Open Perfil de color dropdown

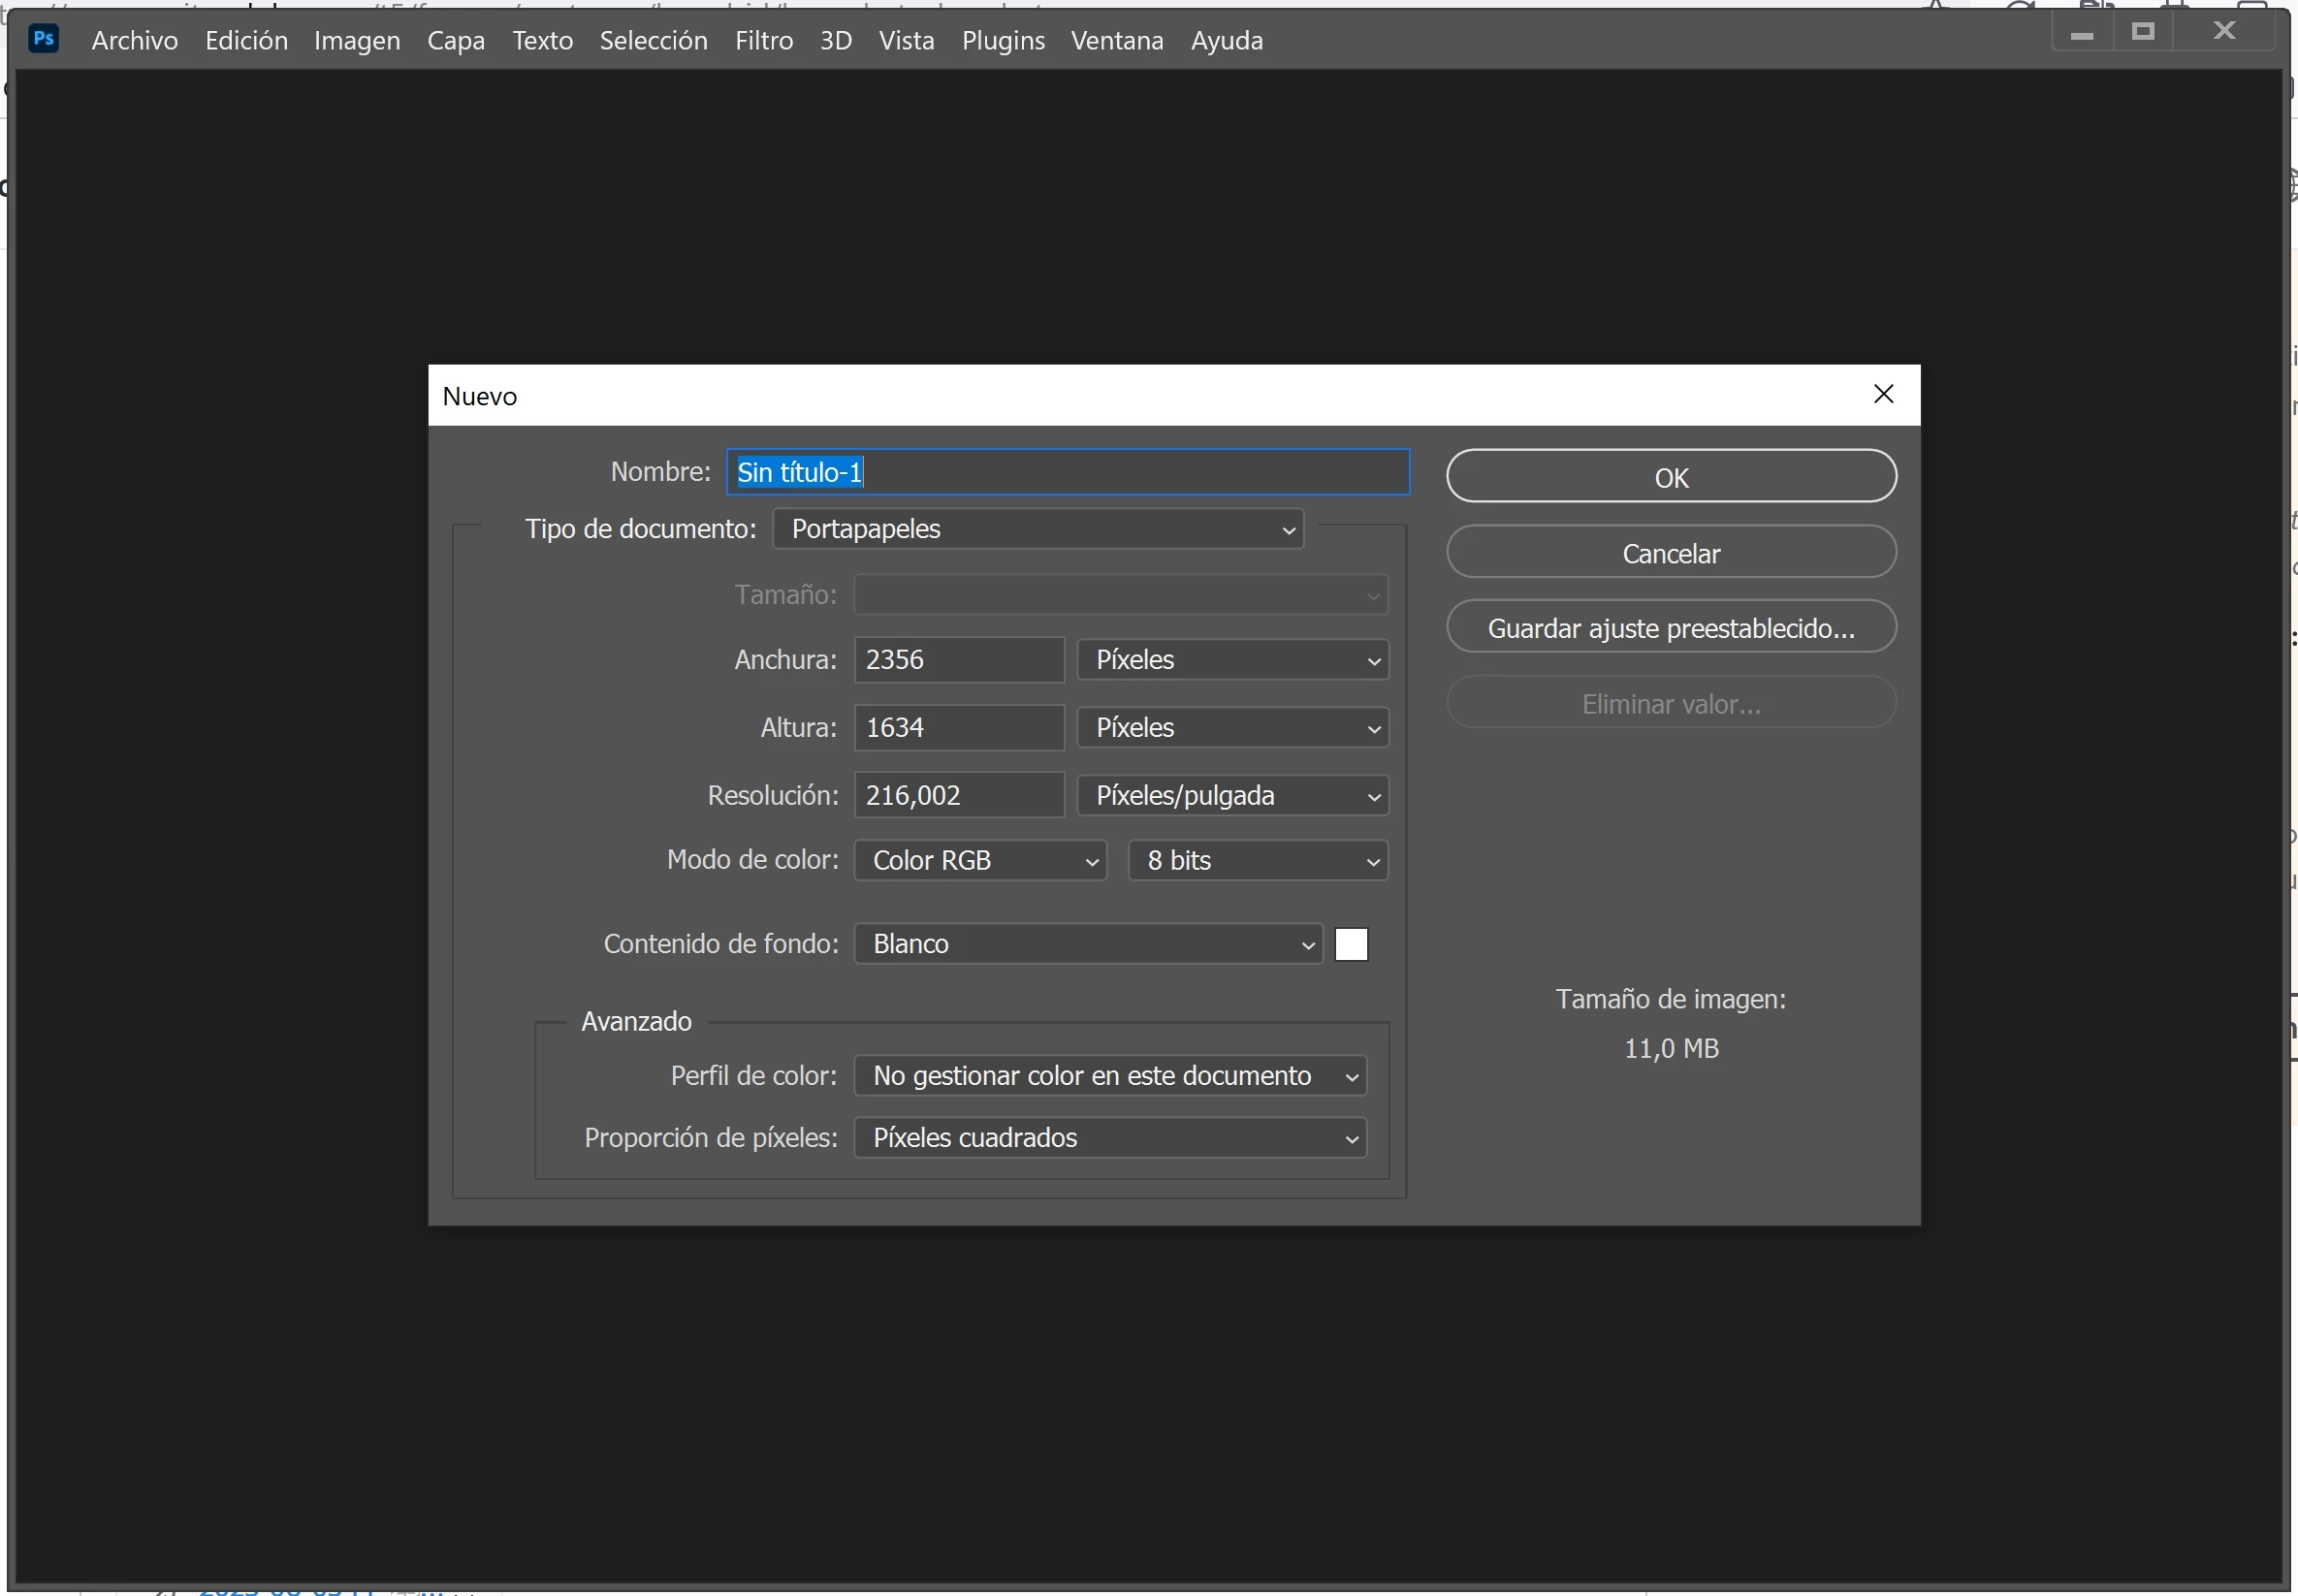1109,1075
